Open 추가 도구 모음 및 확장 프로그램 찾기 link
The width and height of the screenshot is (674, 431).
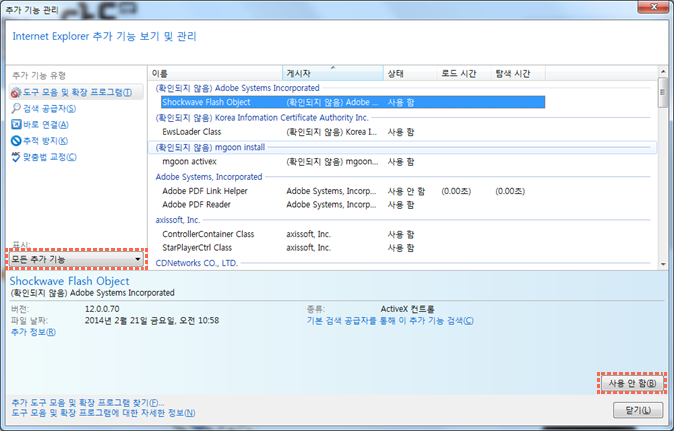point(88,403)
